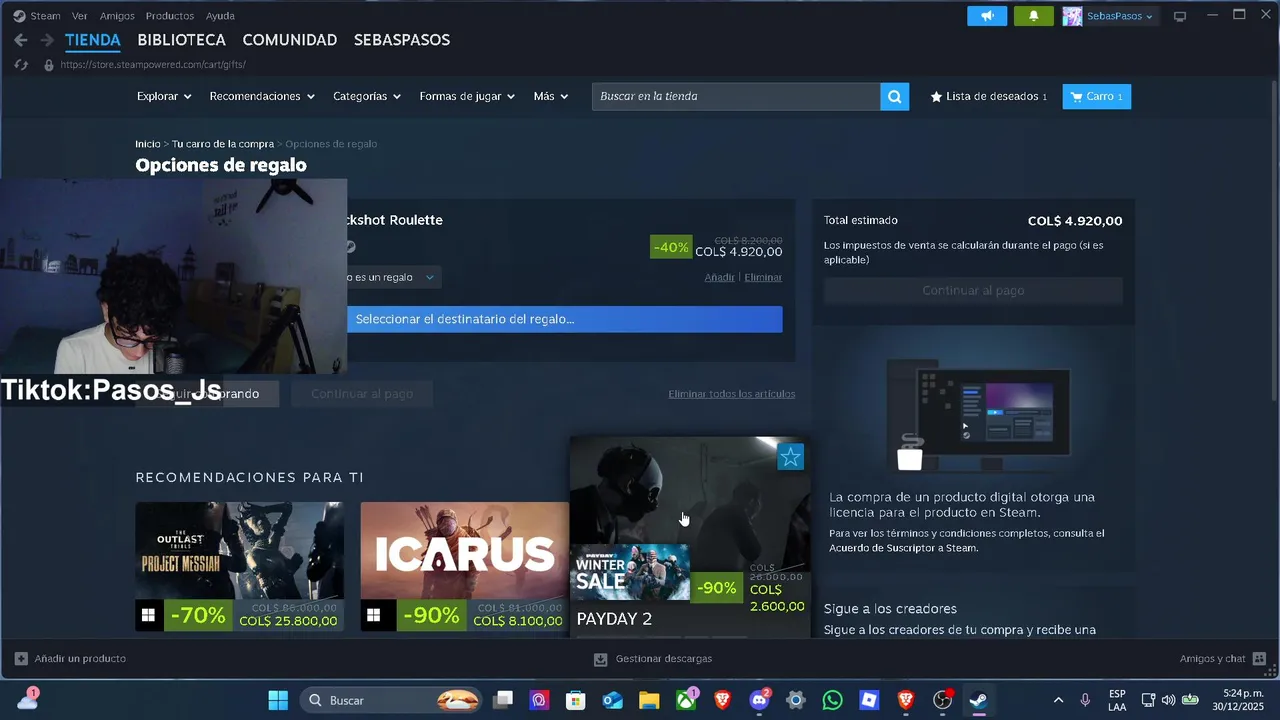Image resolution: width=1280 pixels, height=720 pixels.
Task: Click the Buscar en la tienda field
Action: click(x=736, y=97)
